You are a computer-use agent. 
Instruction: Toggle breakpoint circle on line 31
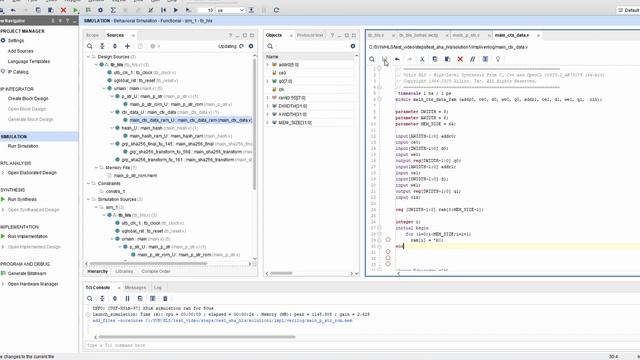[x=388, y=252]
